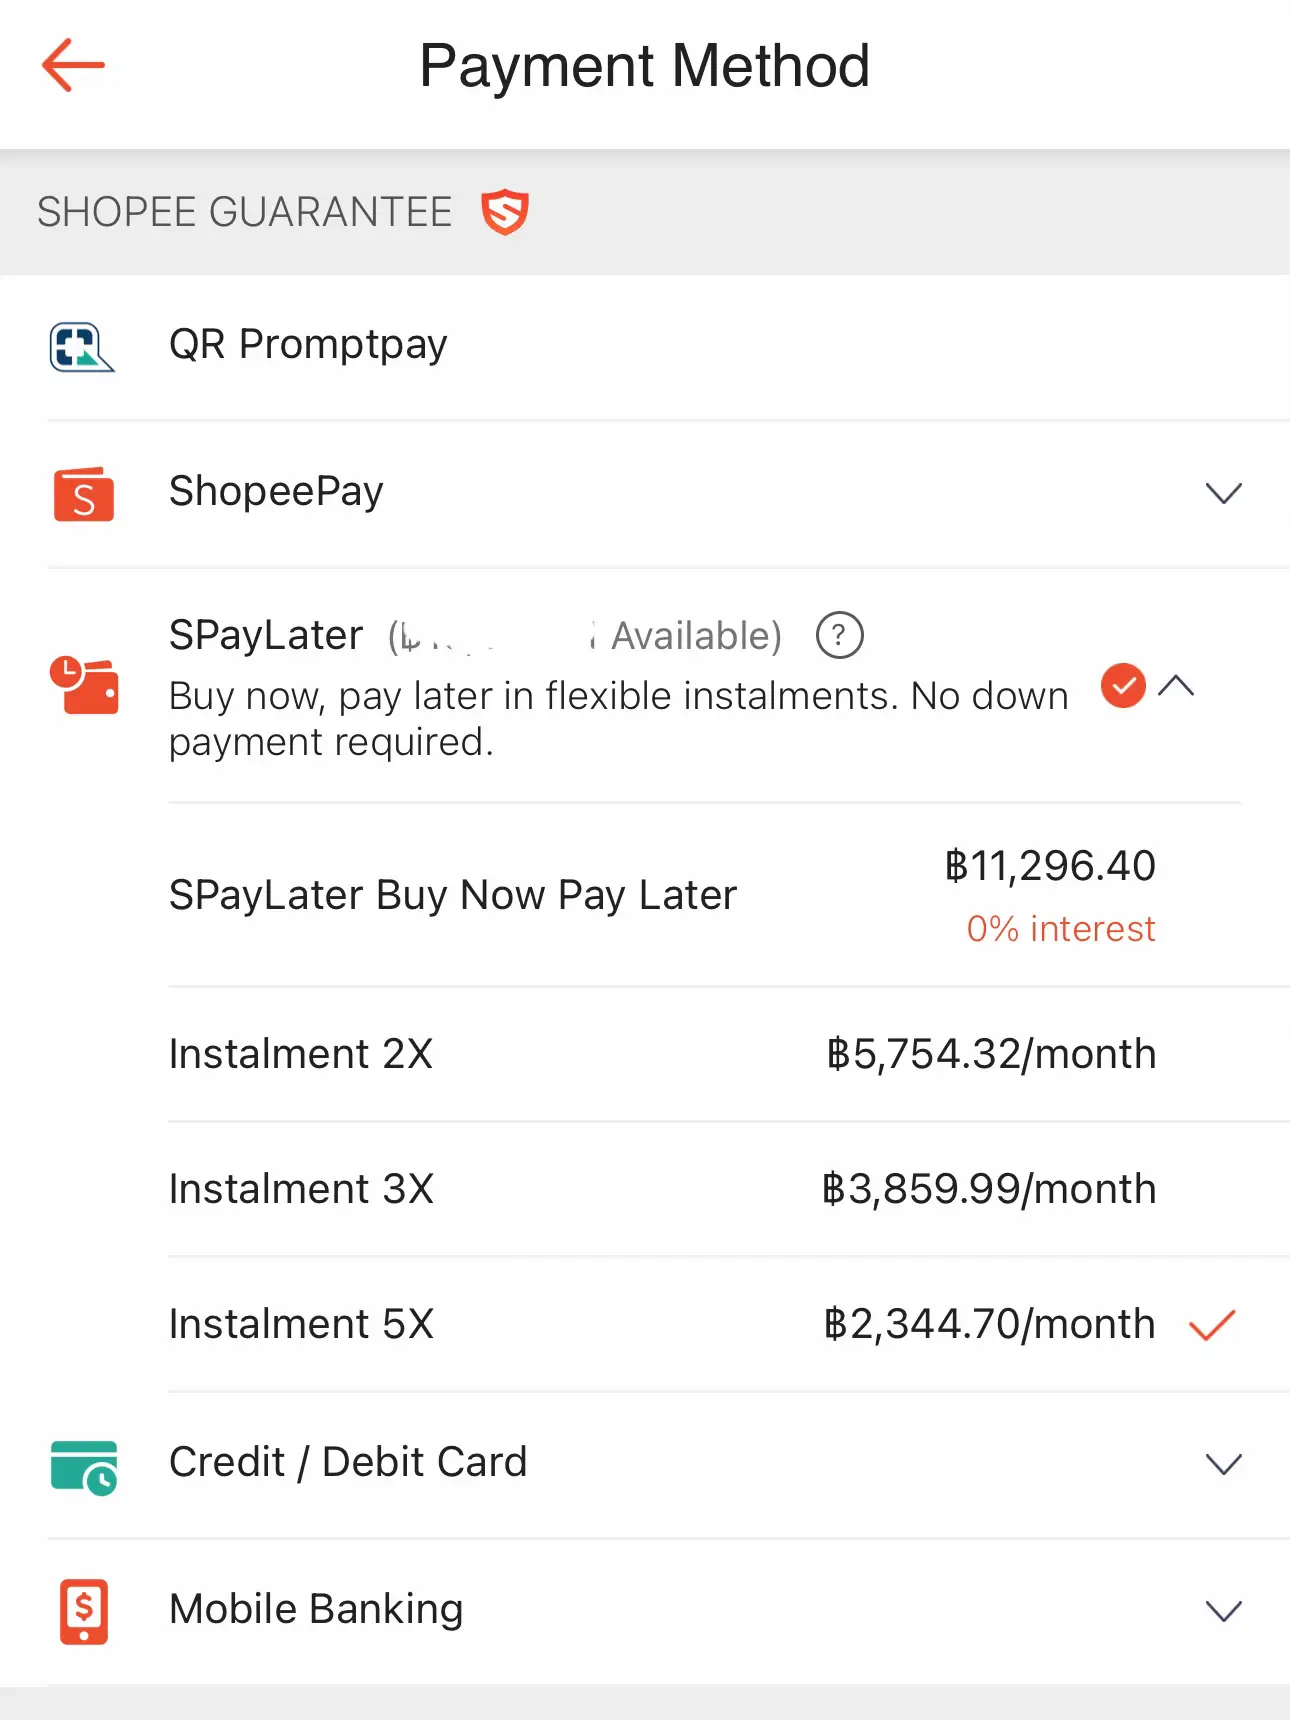1290x1720 pixels.
Task: Toggle the SPayLater selected red checkmark
Action: [1123, 686]
